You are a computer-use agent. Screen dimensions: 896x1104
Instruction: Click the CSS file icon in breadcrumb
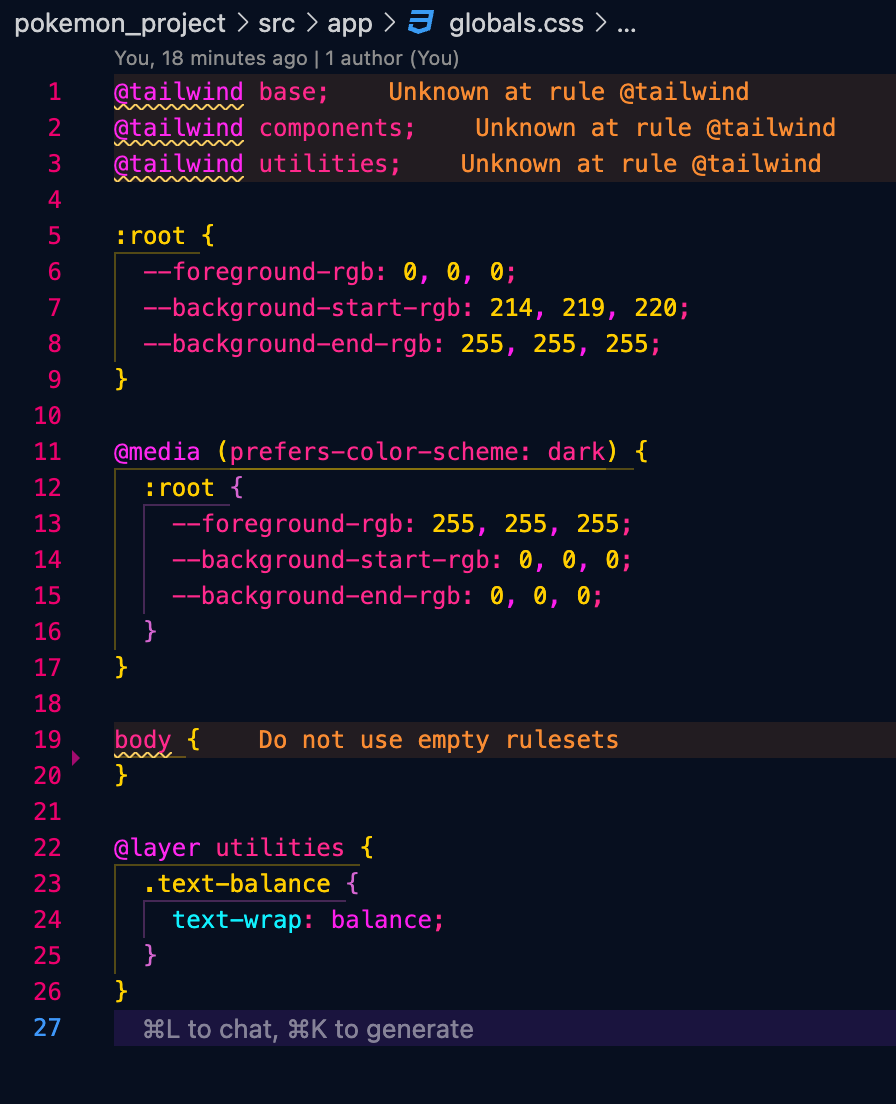421,23
